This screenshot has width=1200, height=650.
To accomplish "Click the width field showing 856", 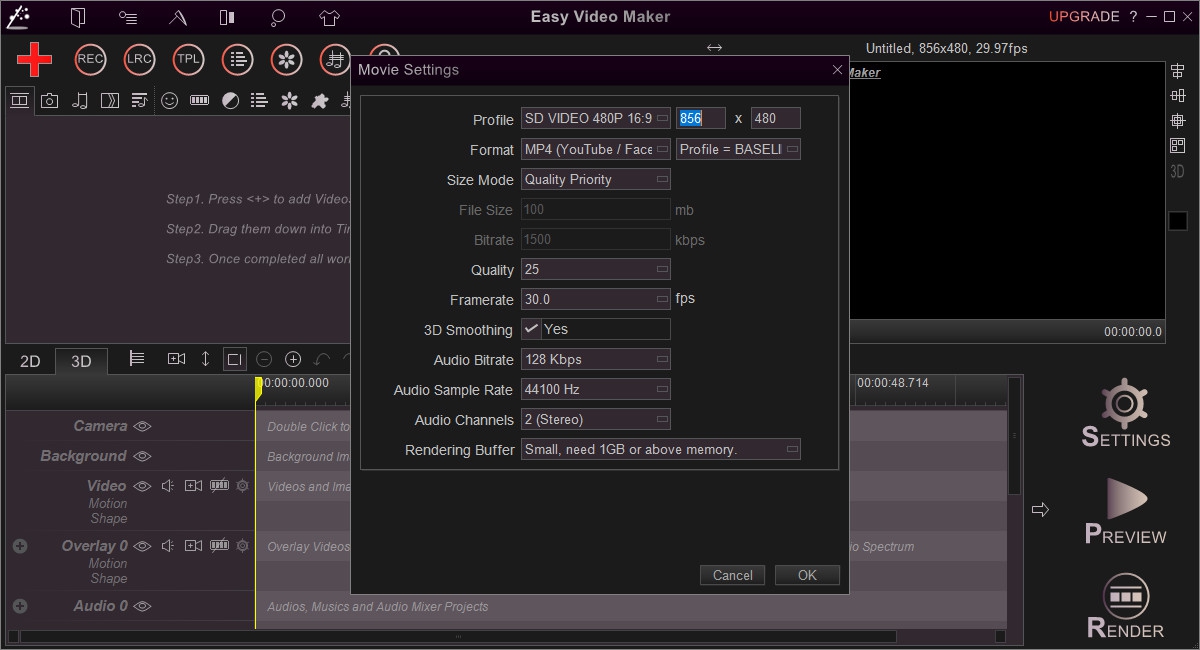I will 701,118.
